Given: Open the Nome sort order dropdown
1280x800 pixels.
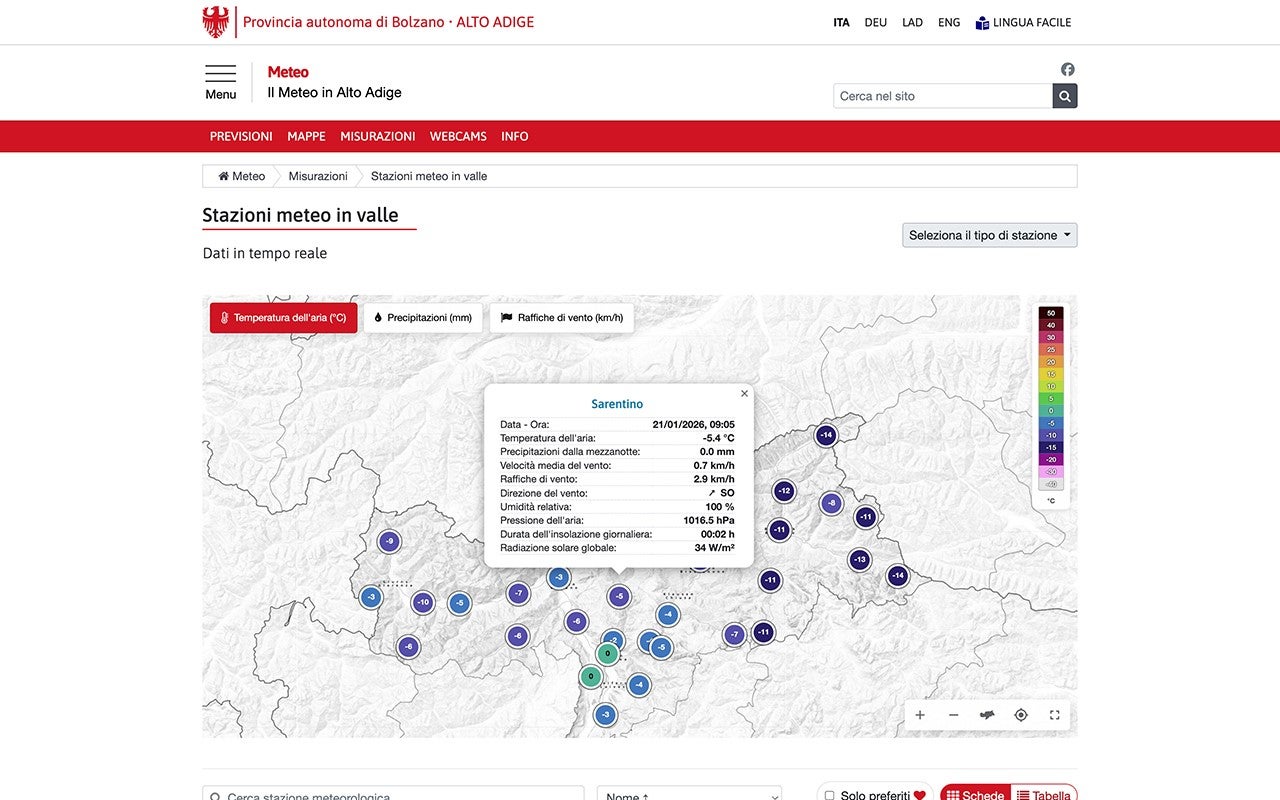Looking at the screenshot, I should pos(689,796).
